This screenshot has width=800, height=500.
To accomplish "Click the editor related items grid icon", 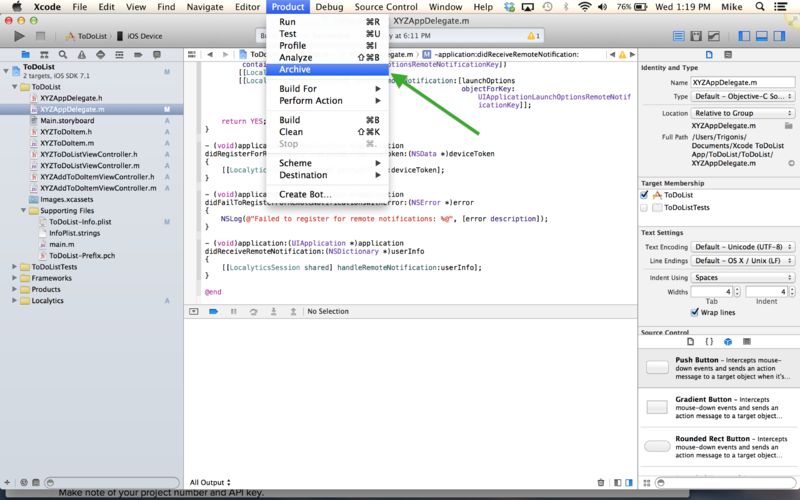I will (x=192, y=54).
